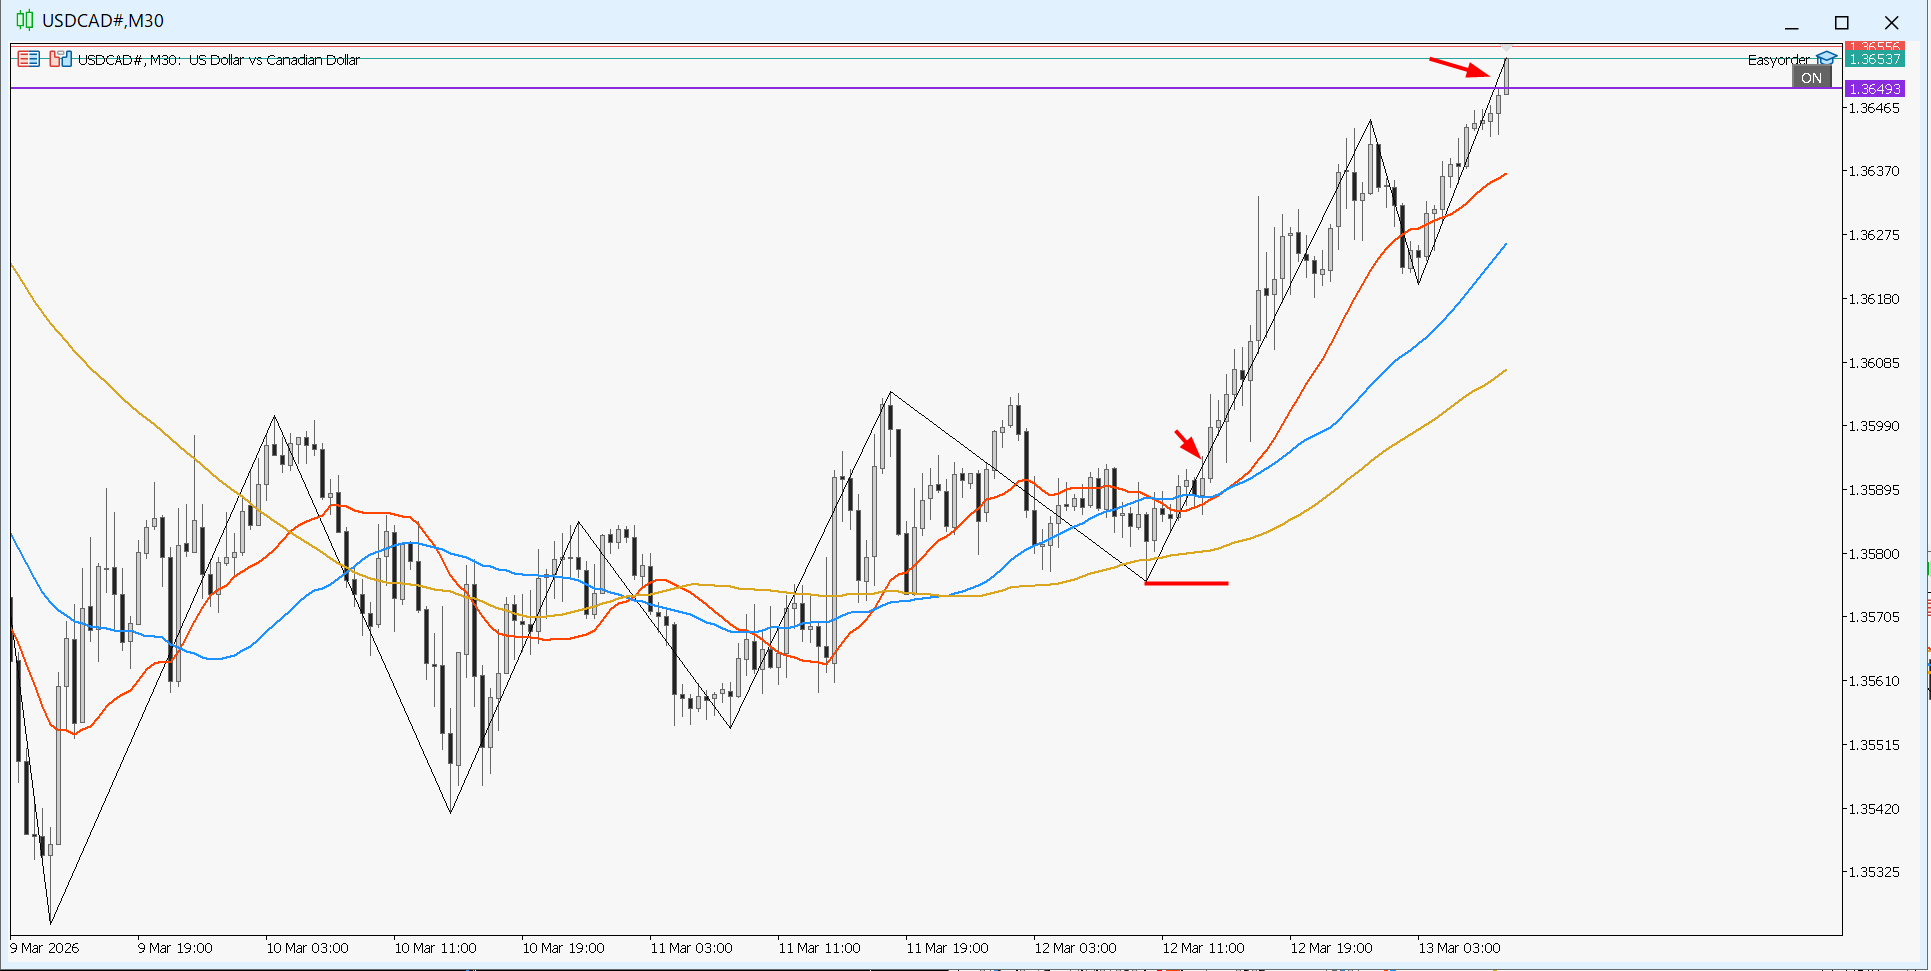This screenshot has width=1931, height=971.
Task: Click the upper red arrow near price peak
Action: (x=1459, y=67)
